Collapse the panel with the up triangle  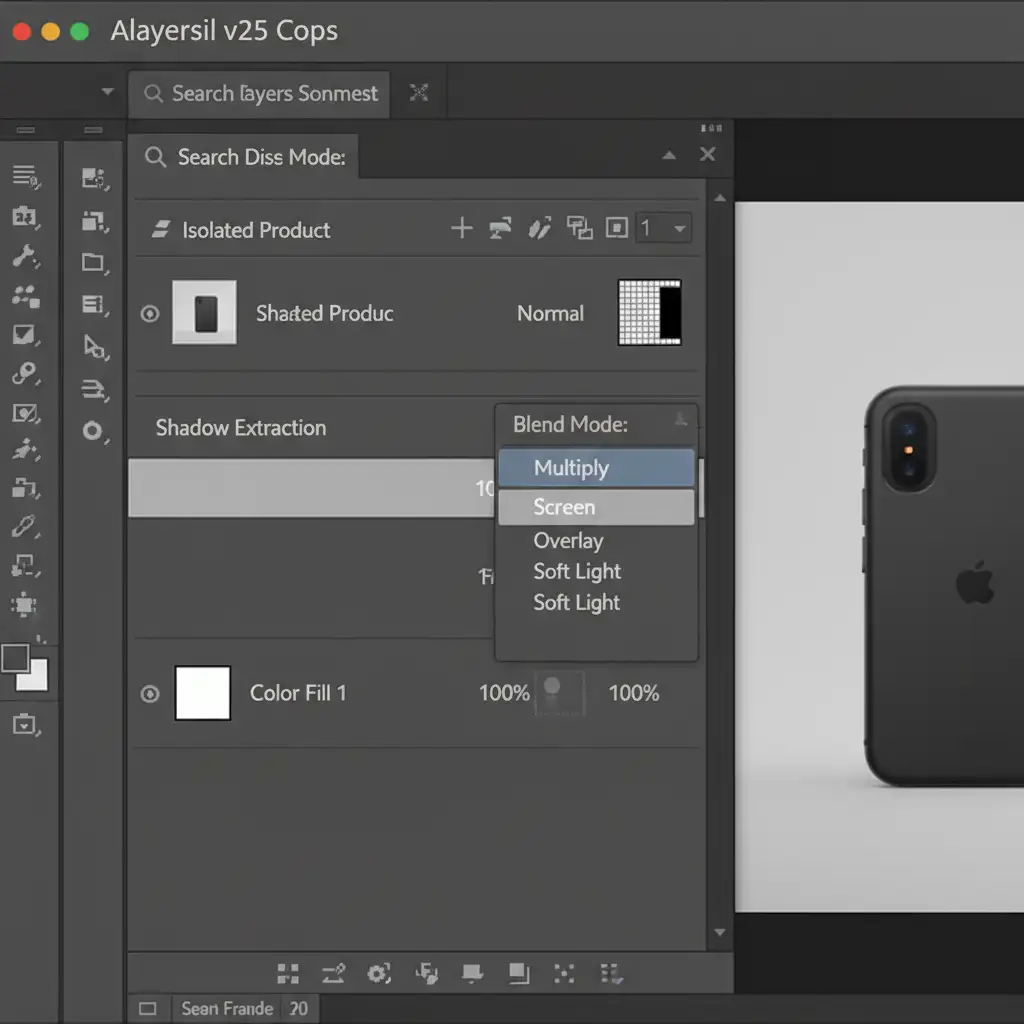[669, 155]
